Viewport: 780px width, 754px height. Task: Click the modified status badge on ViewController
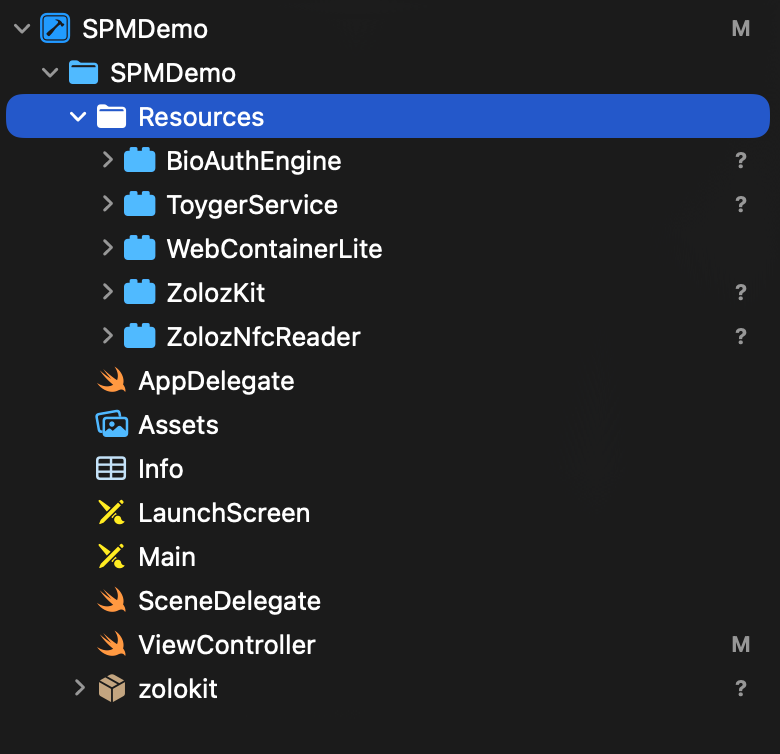[741, 645]
